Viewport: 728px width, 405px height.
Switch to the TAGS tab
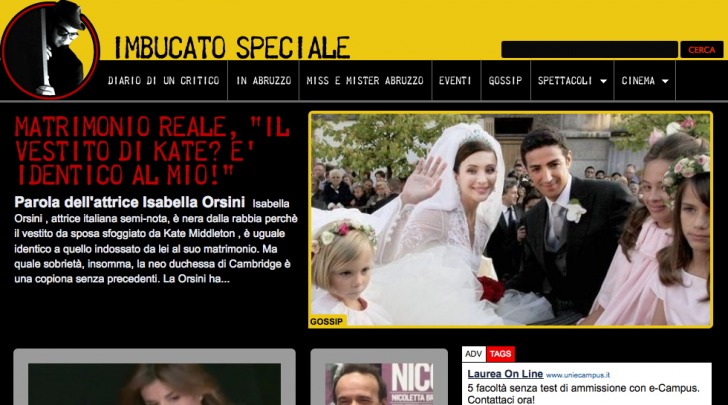pos(500,354)
